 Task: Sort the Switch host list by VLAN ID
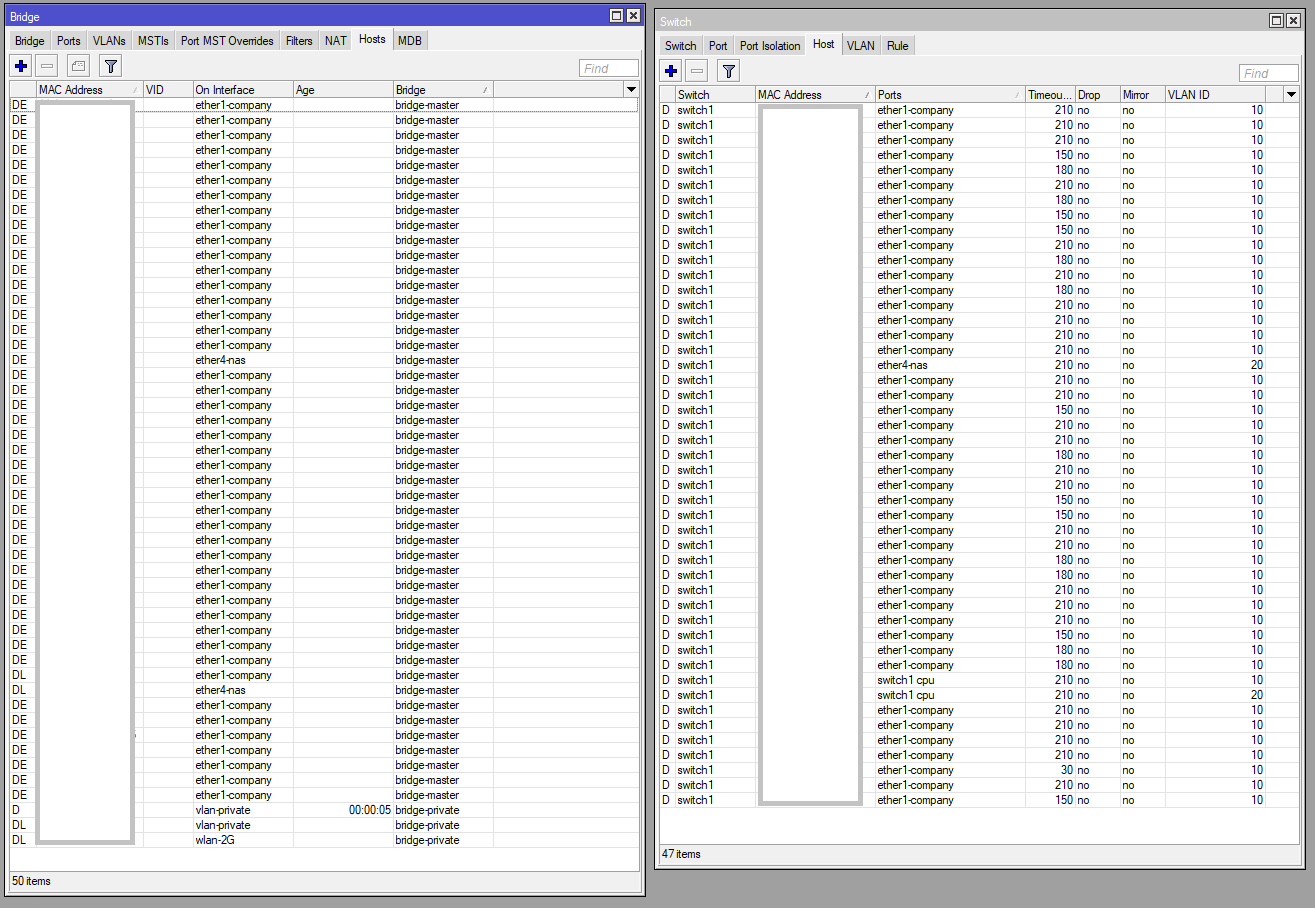tap(1200, 93)
